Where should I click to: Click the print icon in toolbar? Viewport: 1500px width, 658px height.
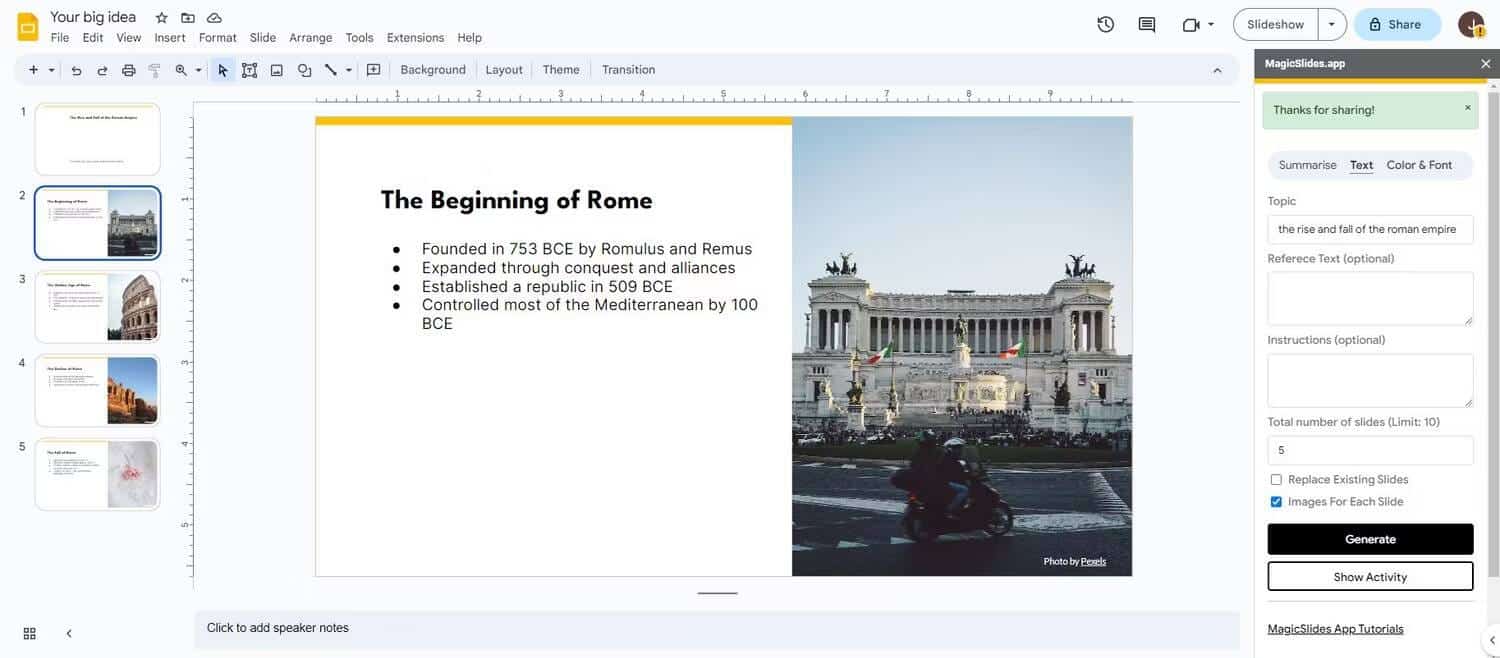(128, 70)
